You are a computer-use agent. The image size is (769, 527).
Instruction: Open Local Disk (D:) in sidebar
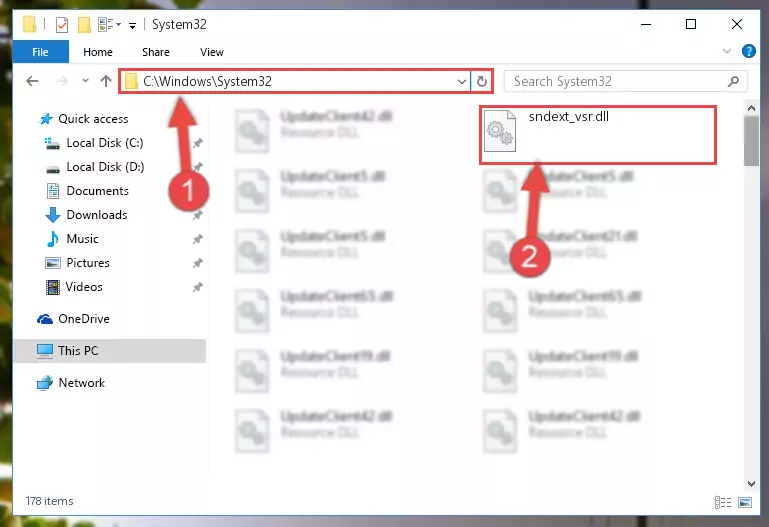pos(105,167)
